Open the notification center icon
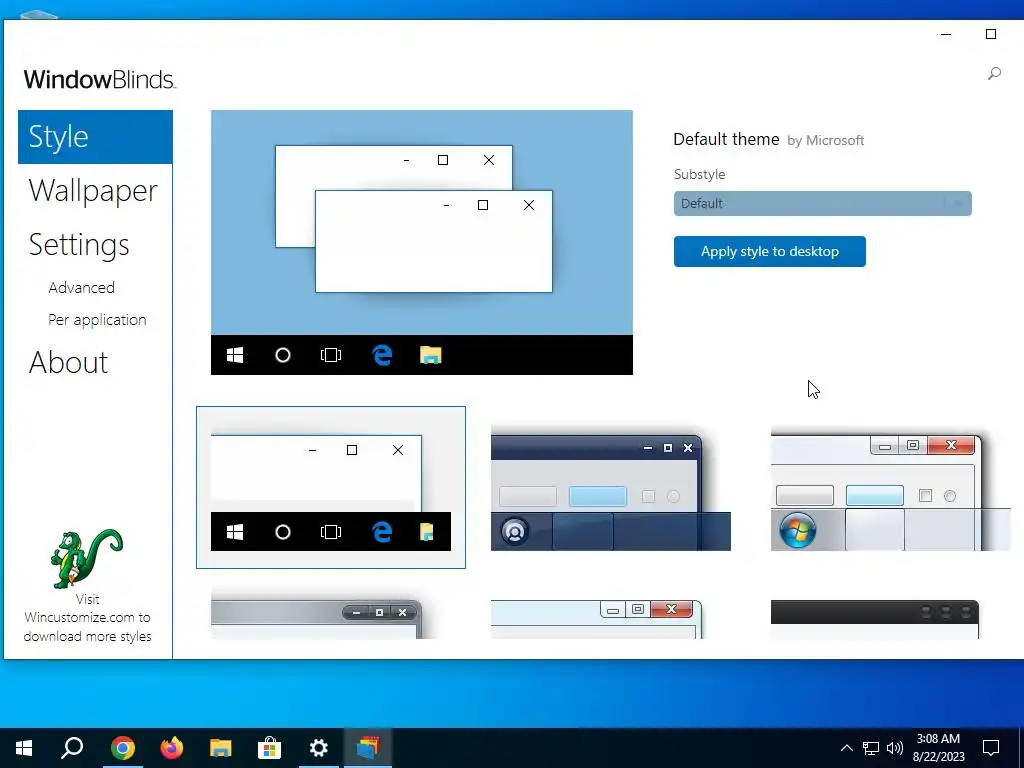Image resolution: width=1024 pixels, height=768 pixels. click(991, 748)
